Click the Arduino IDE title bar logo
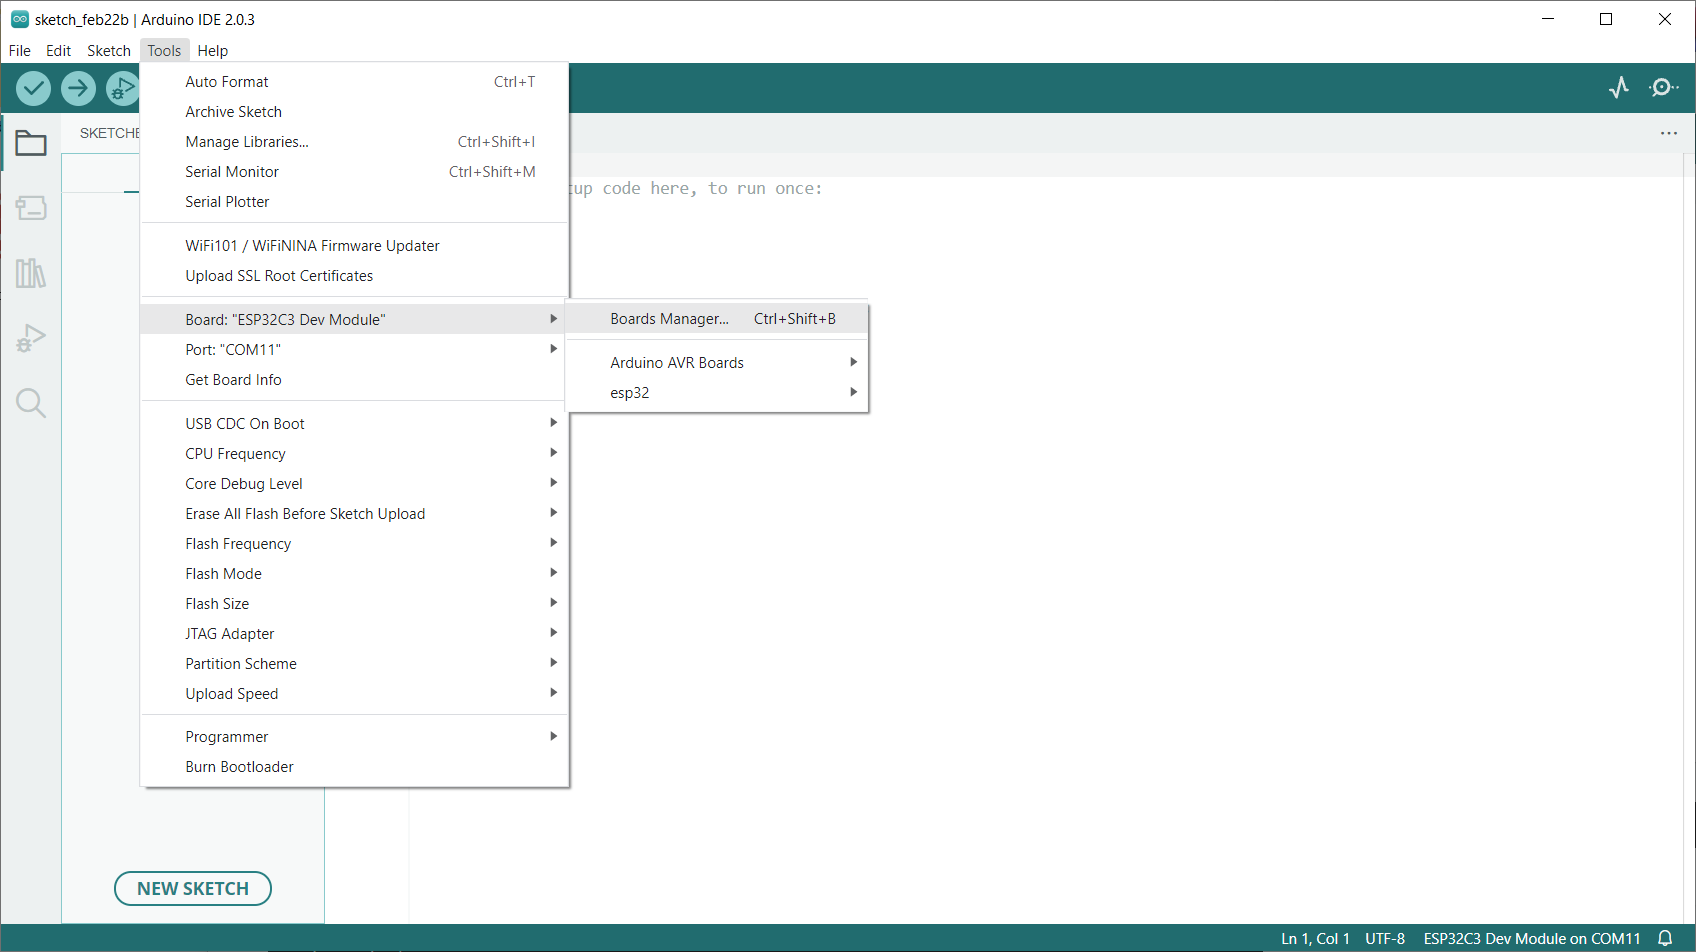Screen dimensions: 1696x952 click(19, 19)
